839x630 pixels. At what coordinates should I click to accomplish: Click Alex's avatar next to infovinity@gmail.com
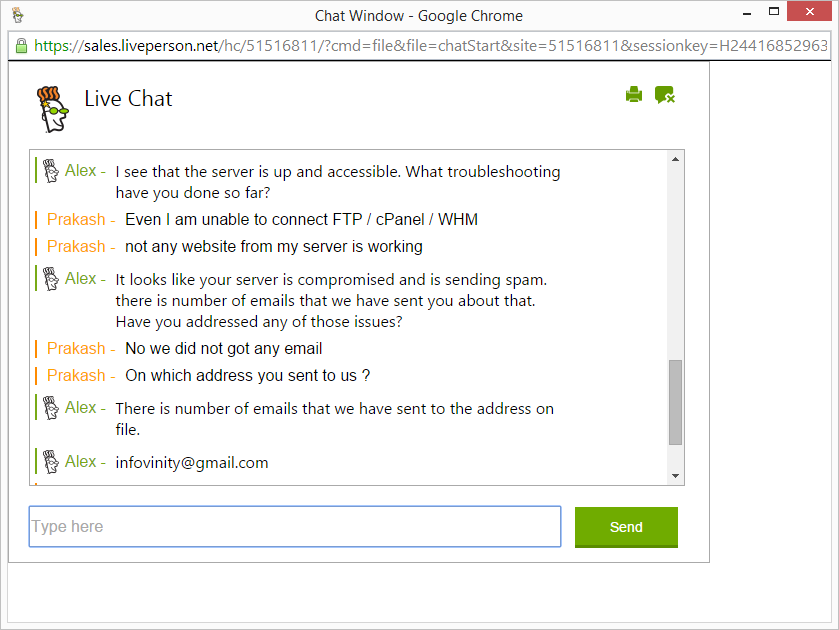point(51,462)
